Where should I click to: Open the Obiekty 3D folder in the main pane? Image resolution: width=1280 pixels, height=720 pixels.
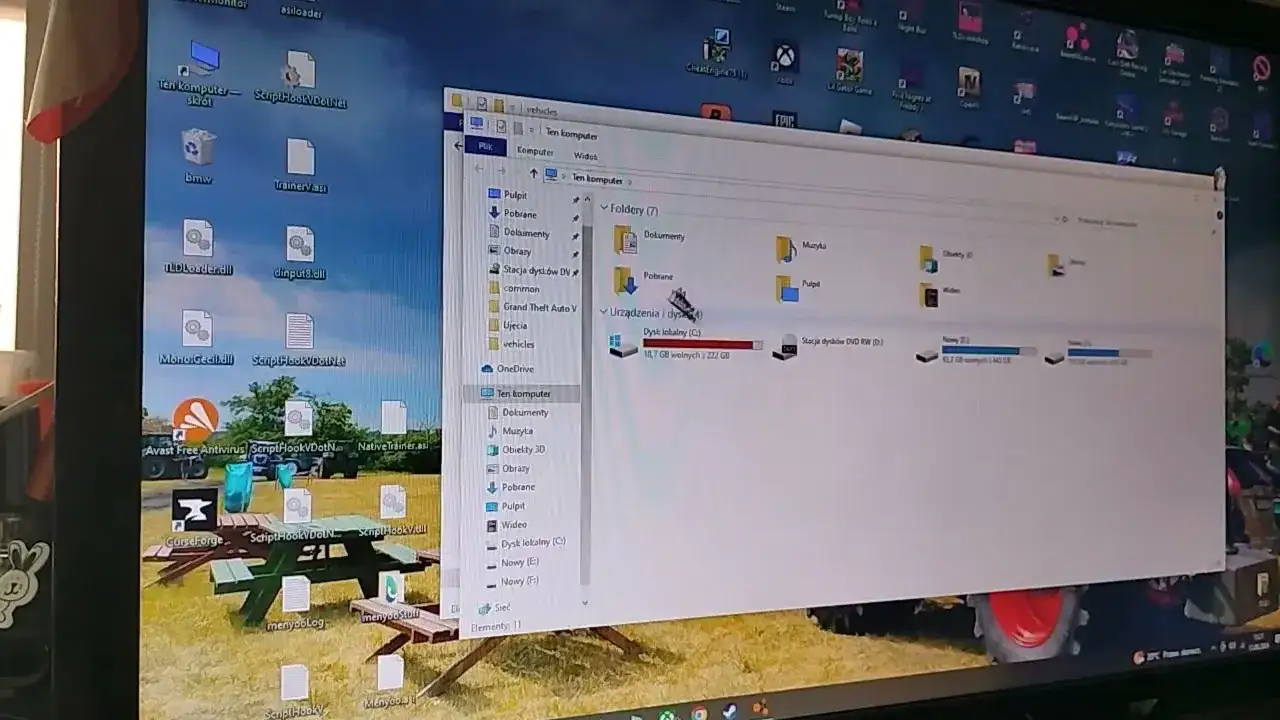(929, 258)
